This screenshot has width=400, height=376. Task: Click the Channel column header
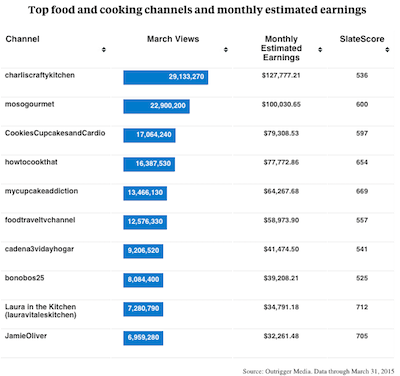coord(22,39)
